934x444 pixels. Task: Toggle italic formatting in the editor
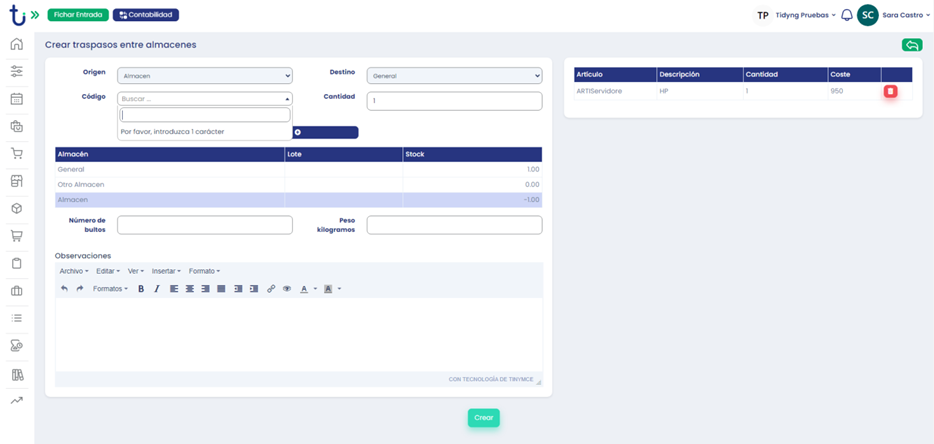pos(157,289)
